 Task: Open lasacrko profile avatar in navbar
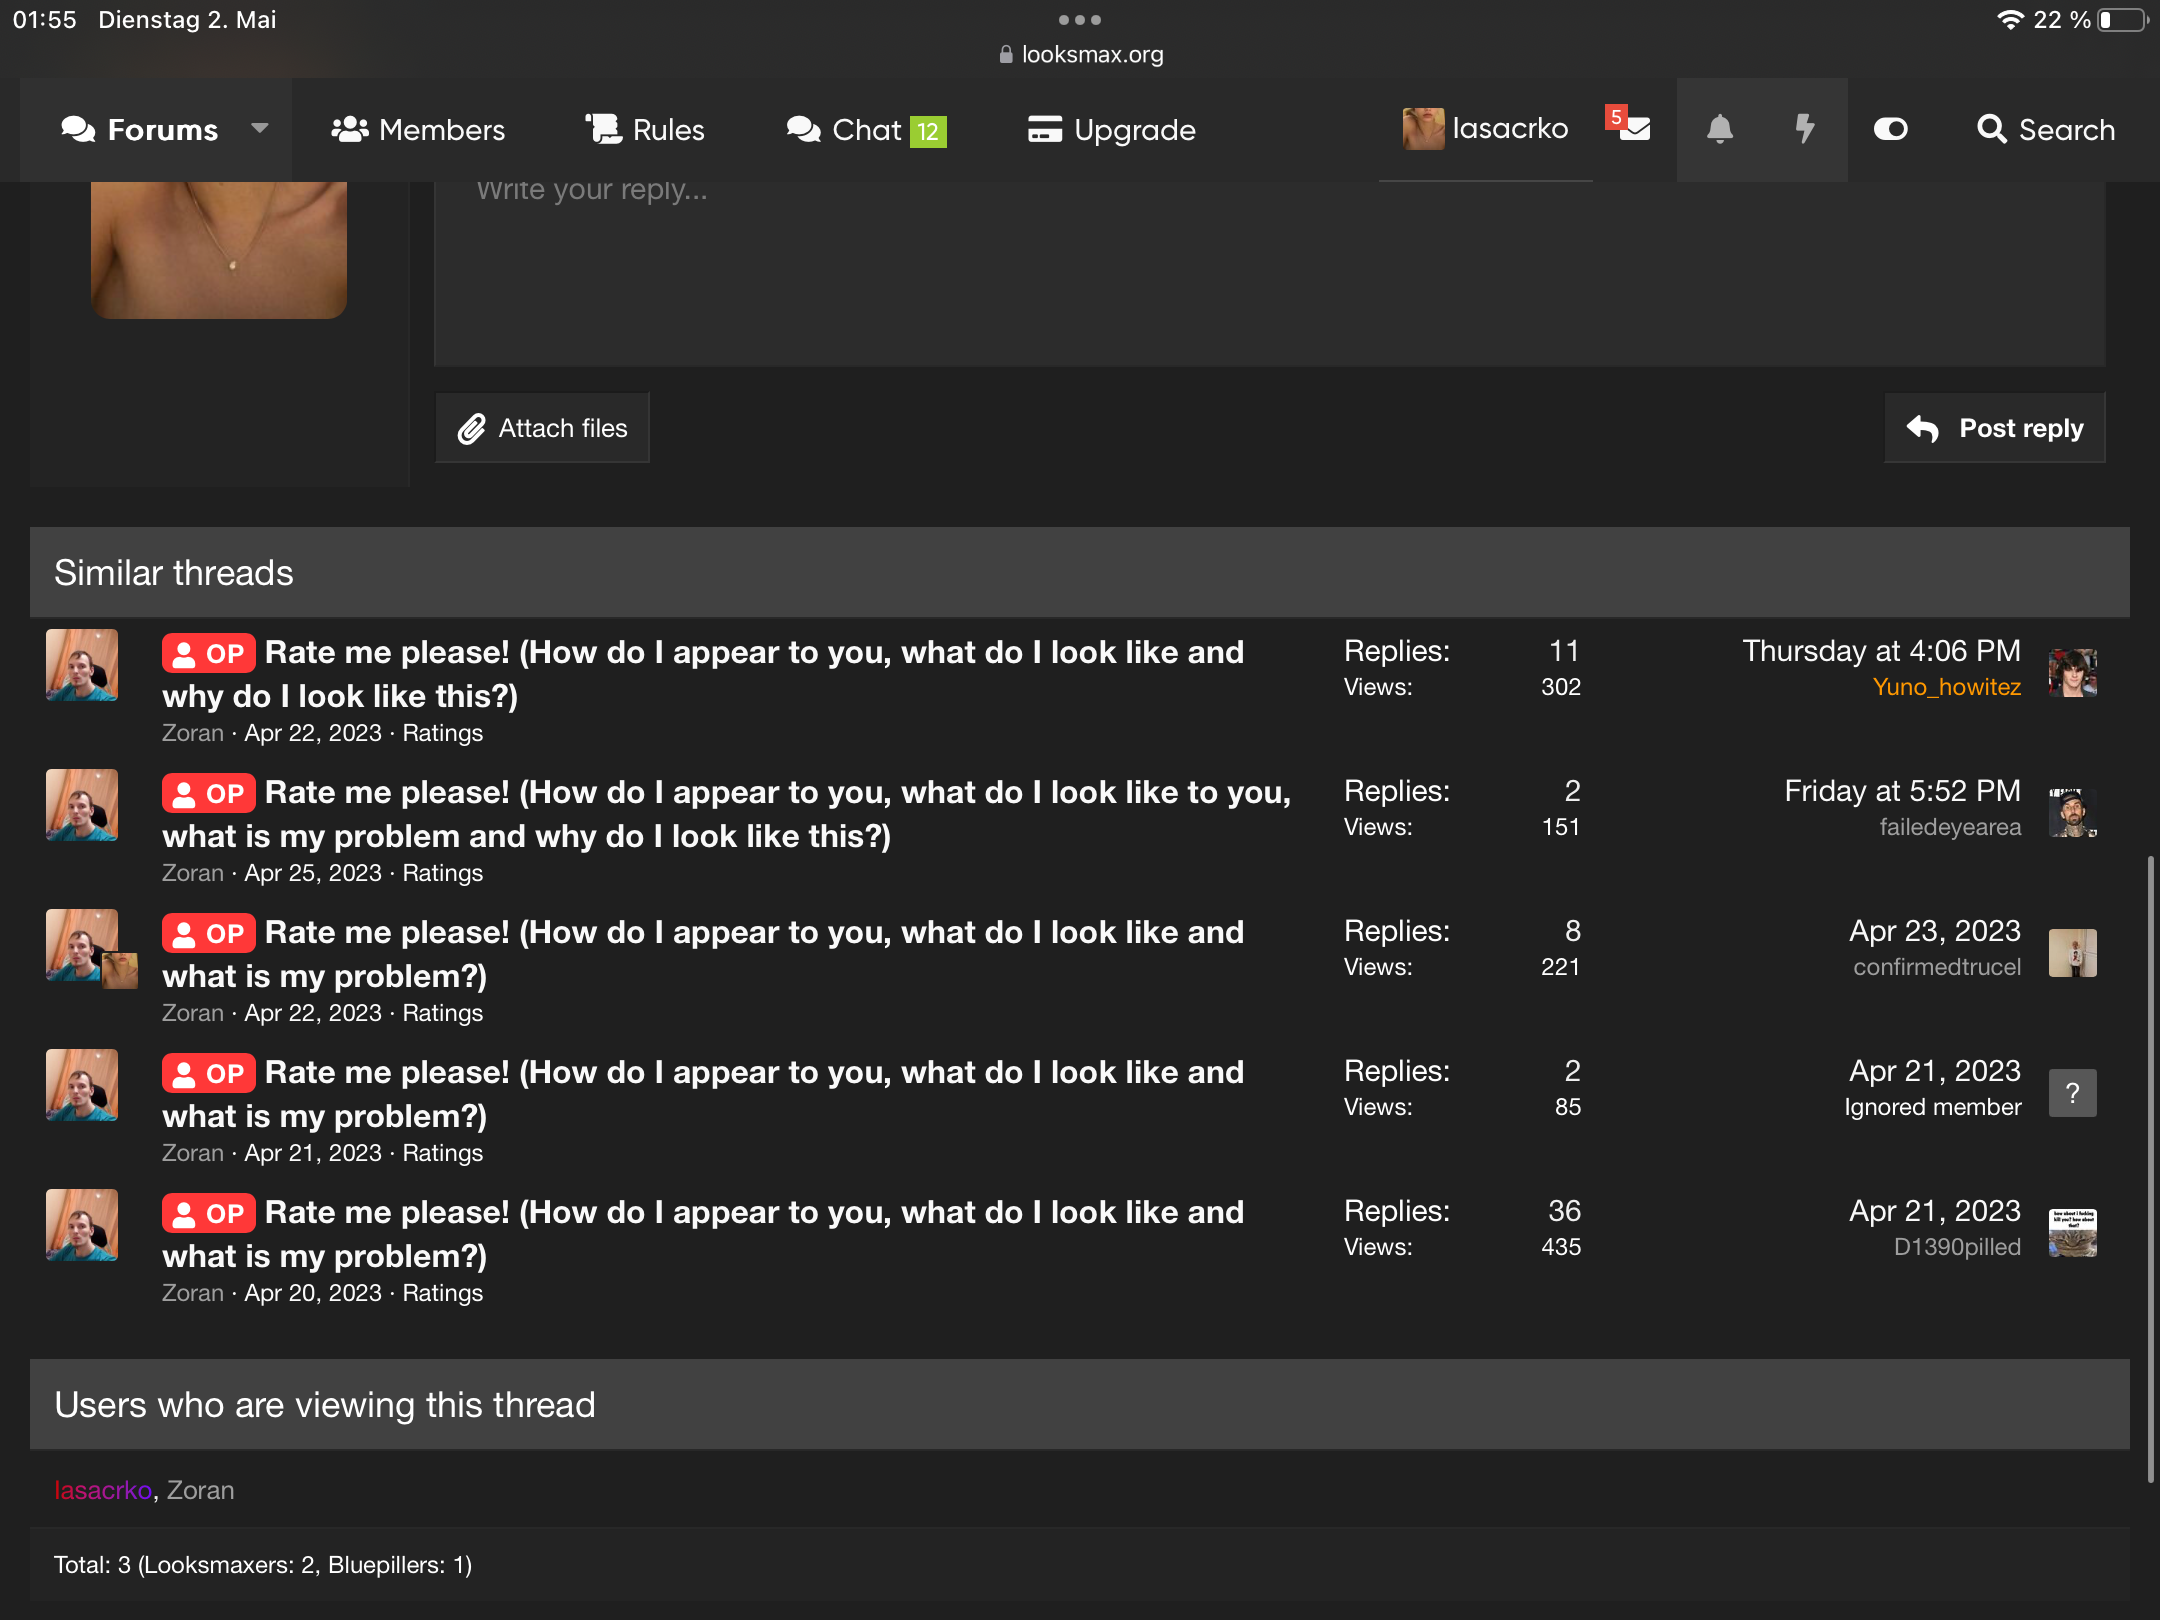coord(1423,129)
